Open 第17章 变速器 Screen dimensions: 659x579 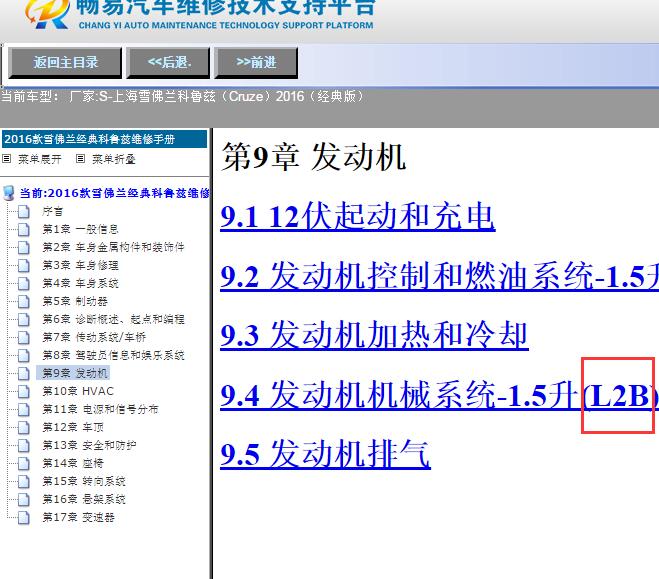78,517
